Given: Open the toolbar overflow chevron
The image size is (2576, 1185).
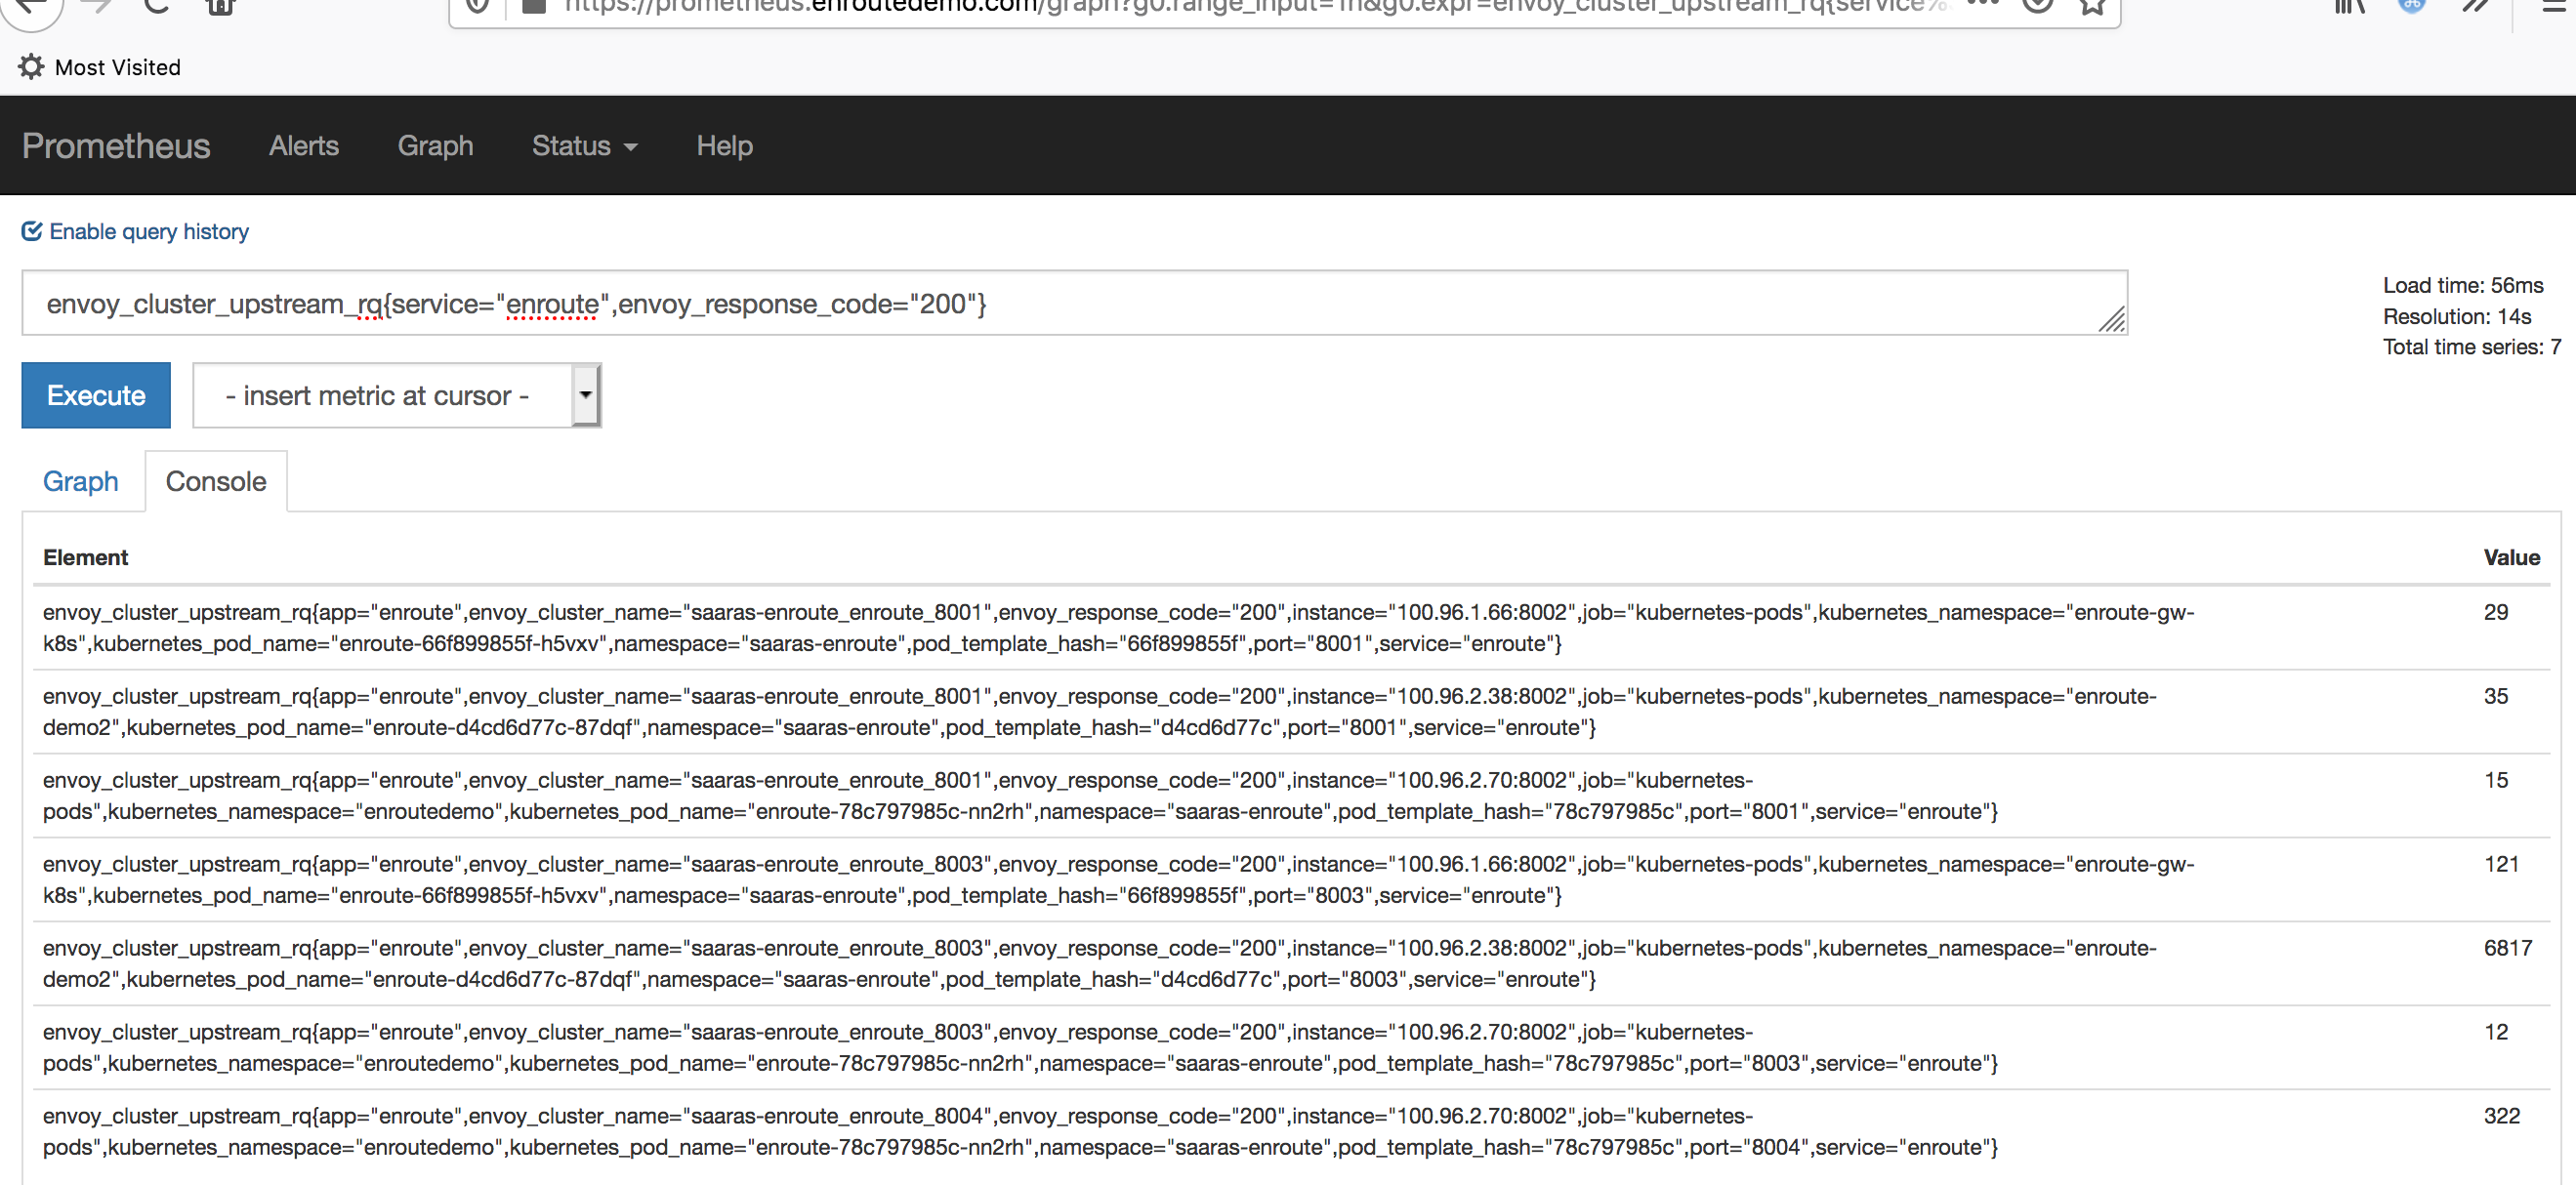Looking at the screenshot, I should click(x=2475, y=6).
